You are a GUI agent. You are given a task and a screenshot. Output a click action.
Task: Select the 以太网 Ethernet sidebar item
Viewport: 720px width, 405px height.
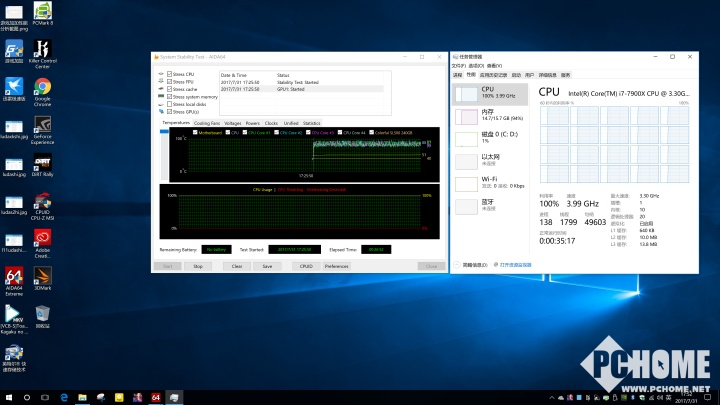point(490,160)
